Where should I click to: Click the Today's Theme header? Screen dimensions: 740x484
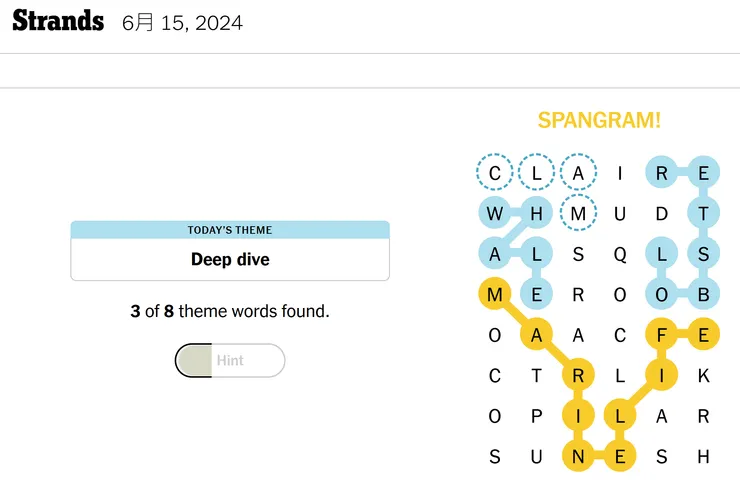point(230,230)
